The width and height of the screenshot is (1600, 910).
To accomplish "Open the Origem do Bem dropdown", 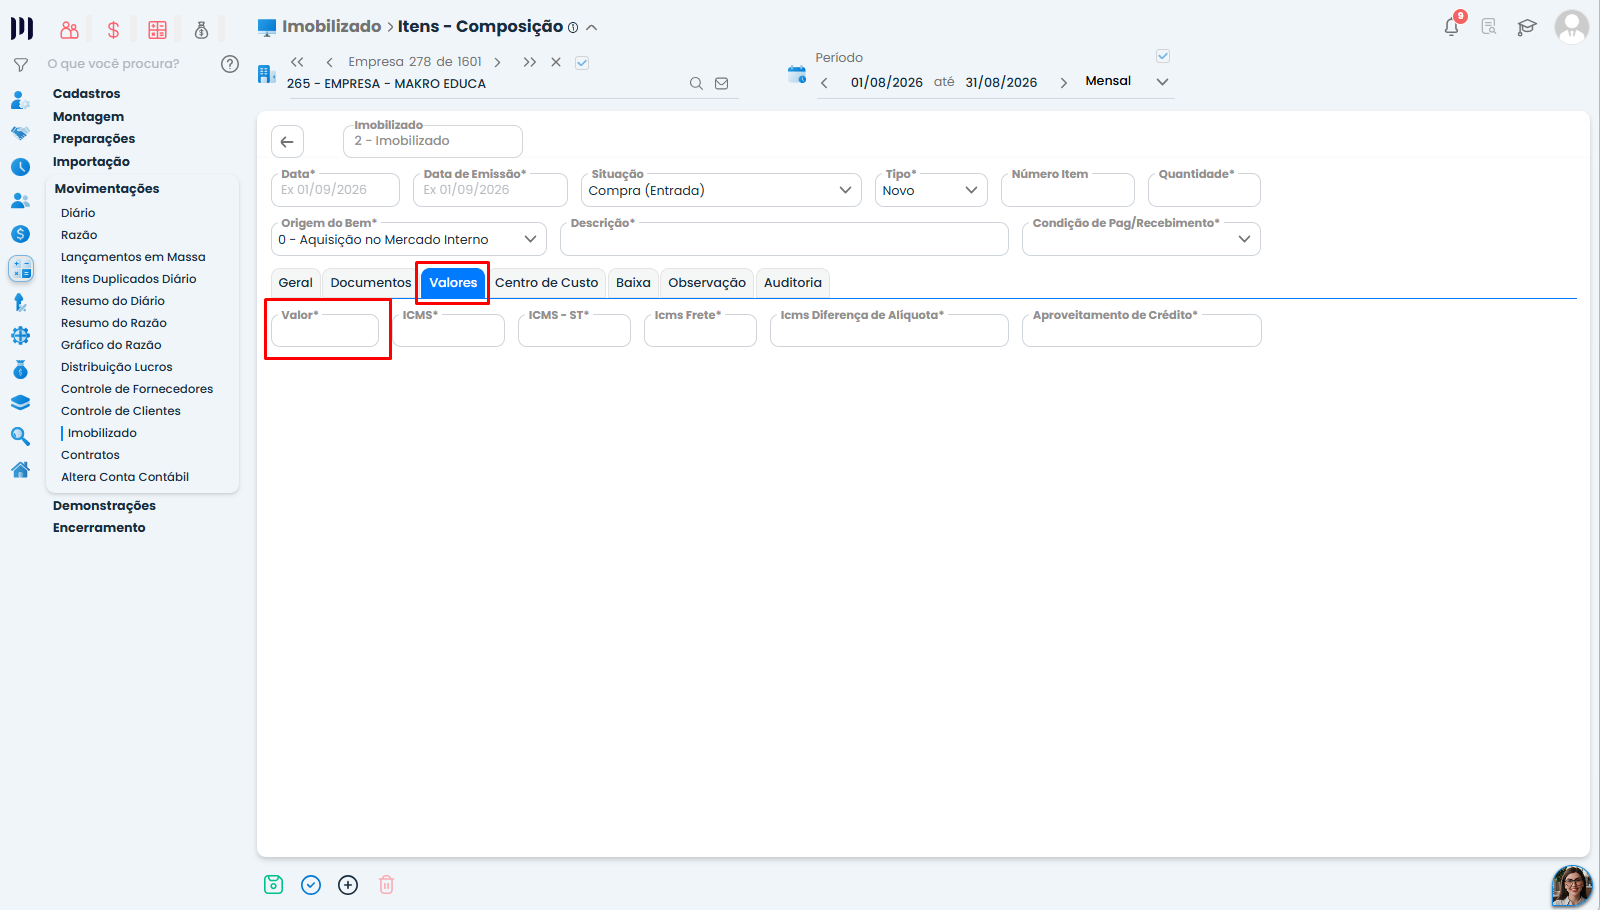I will pyautogui.click(x=409, y=239).
